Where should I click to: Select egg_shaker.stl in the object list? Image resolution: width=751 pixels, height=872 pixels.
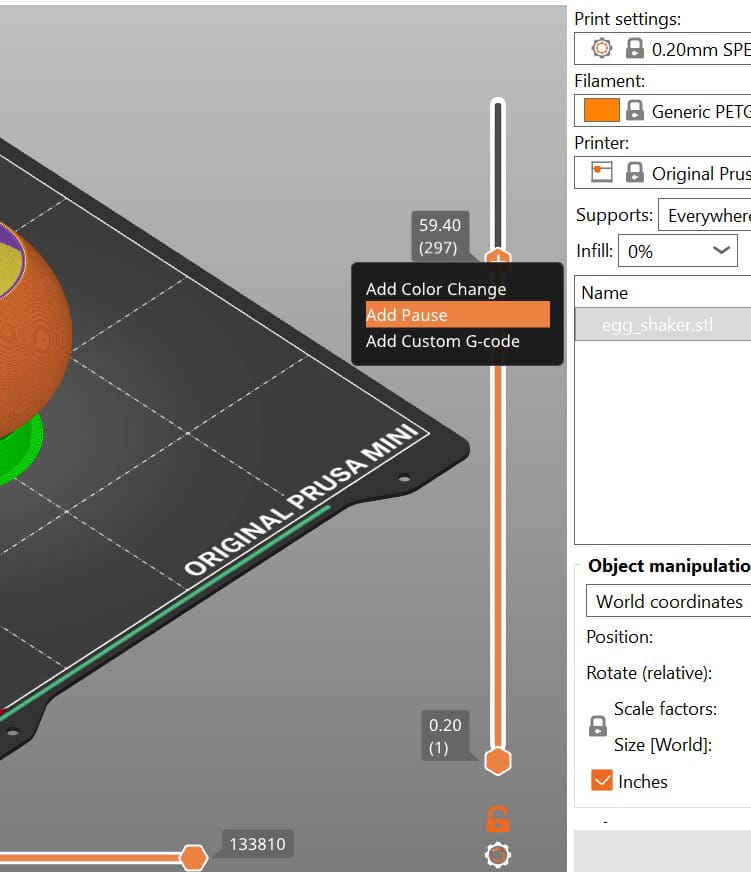[x=663, y=324]
